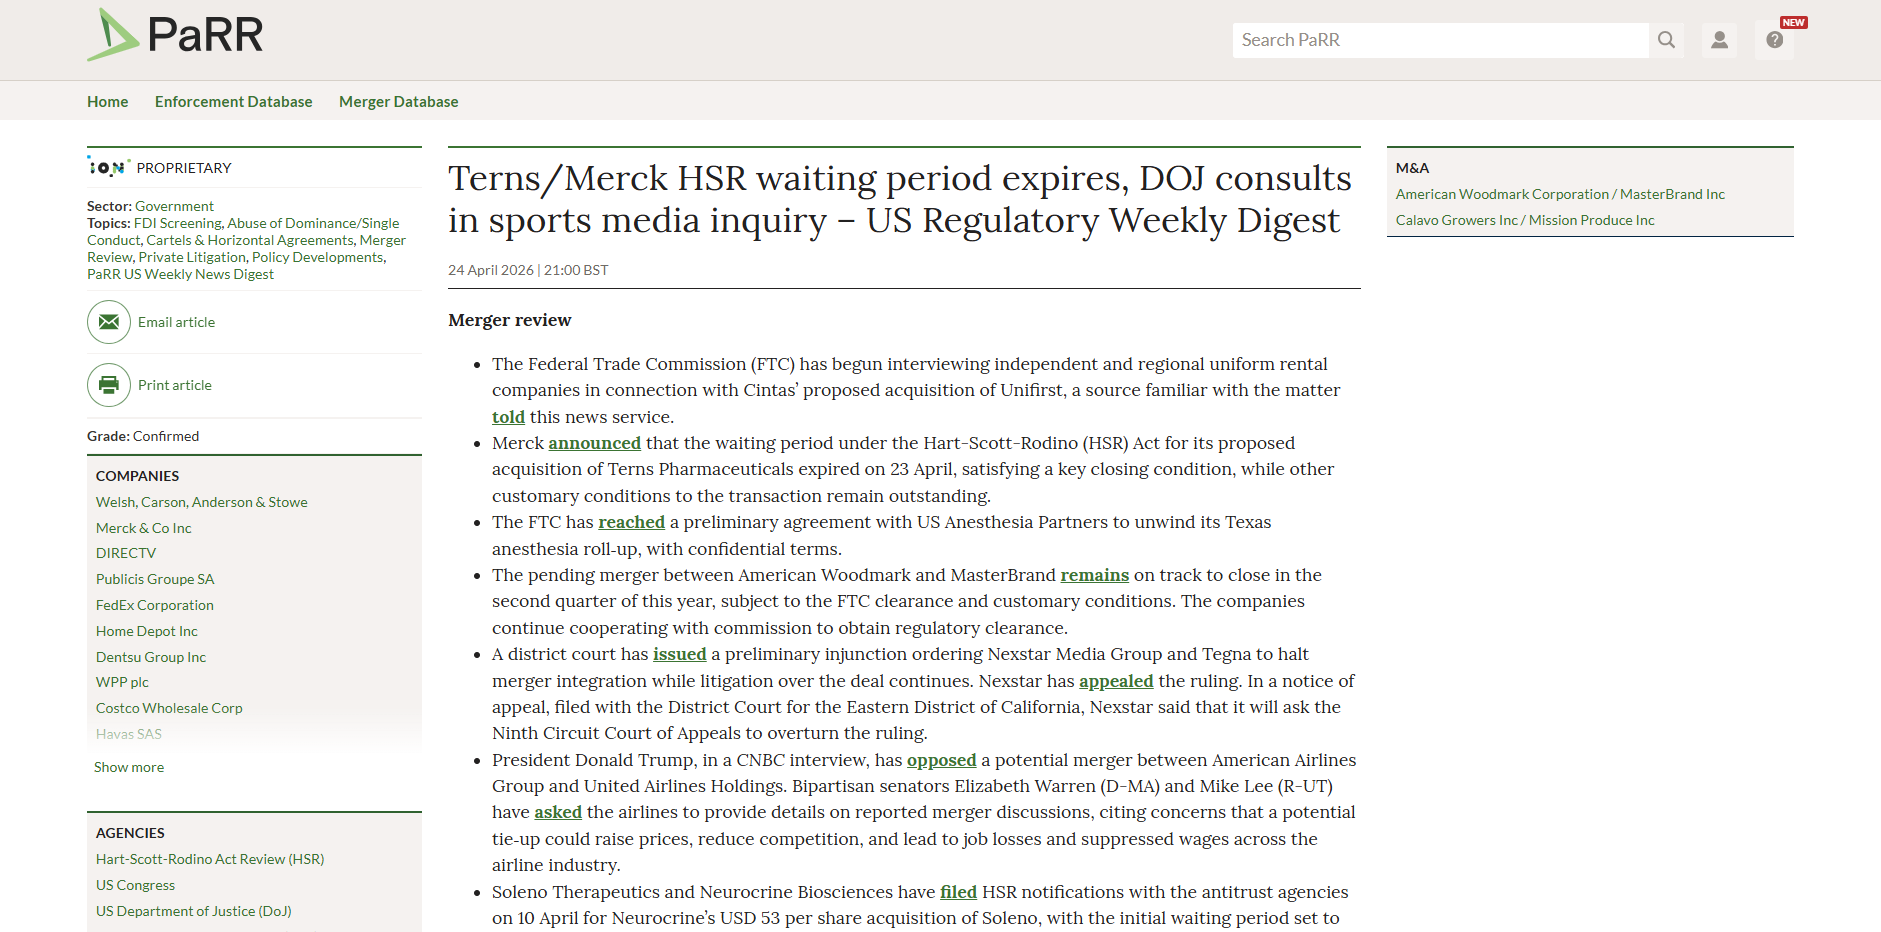This screenshot has height=932, width=1881.
Task: Click the ION proprietary logo
Action: coord(109,167)
